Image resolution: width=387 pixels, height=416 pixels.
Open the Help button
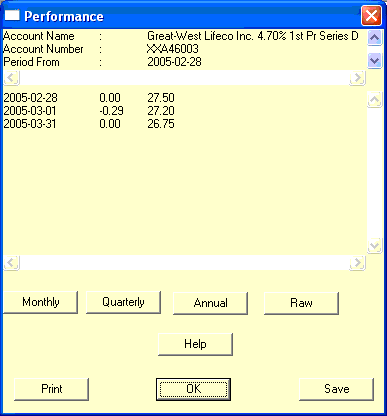click(195, 344)
